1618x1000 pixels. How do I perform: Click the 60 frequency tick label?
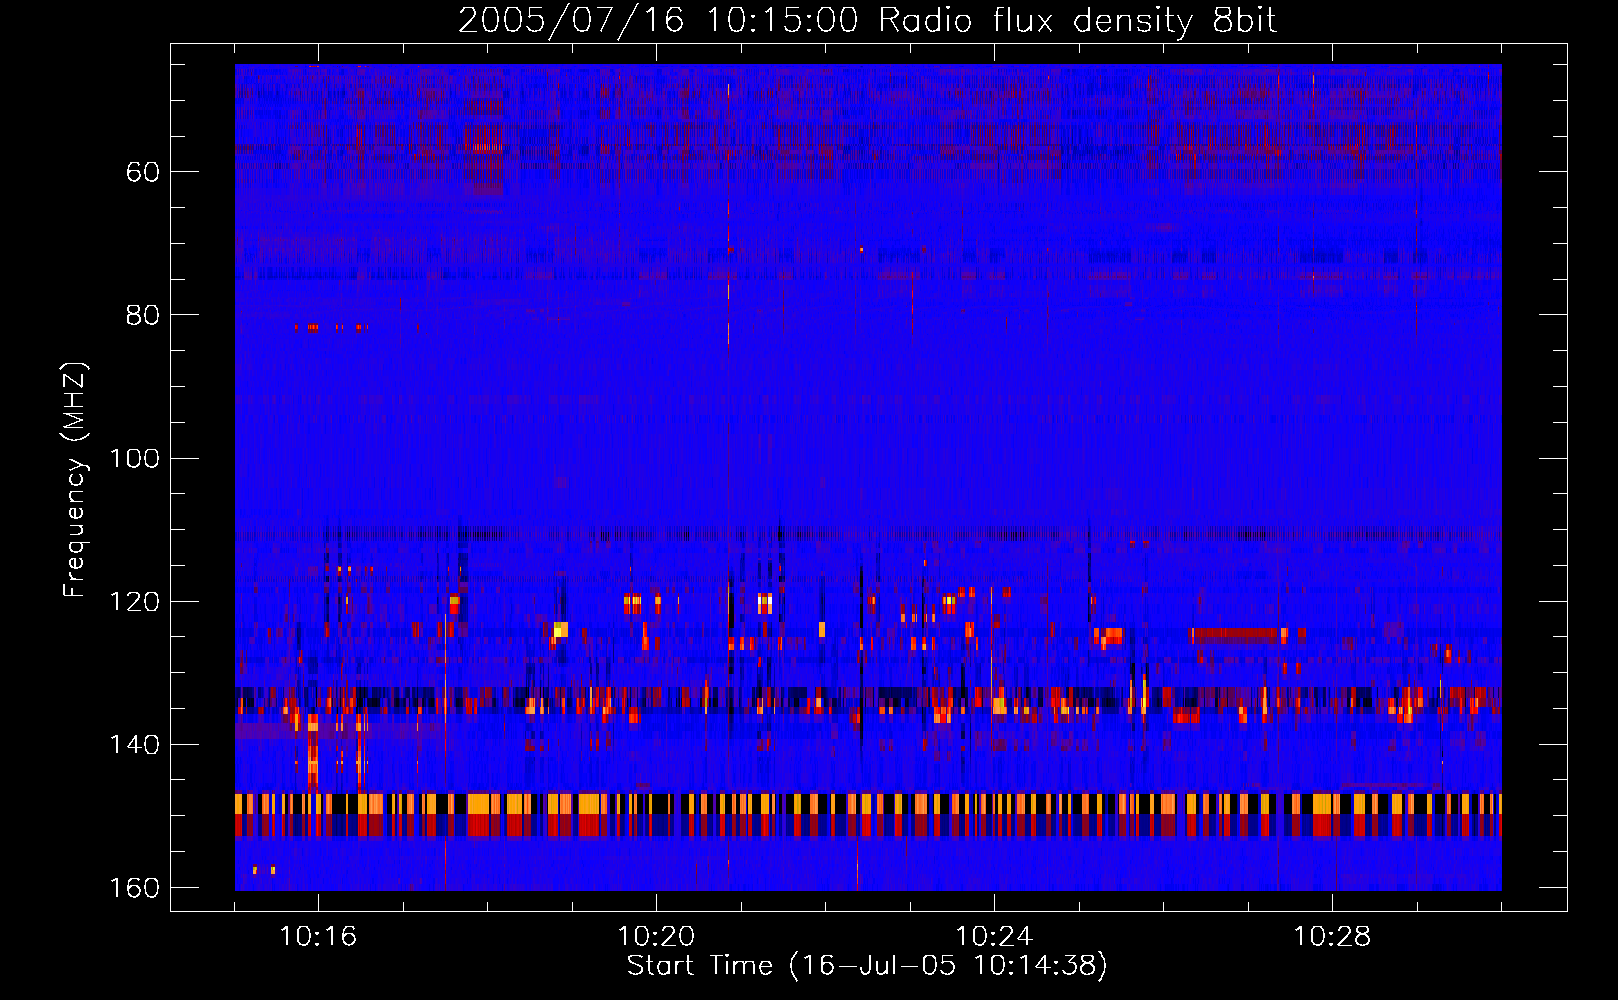[143, 172]
